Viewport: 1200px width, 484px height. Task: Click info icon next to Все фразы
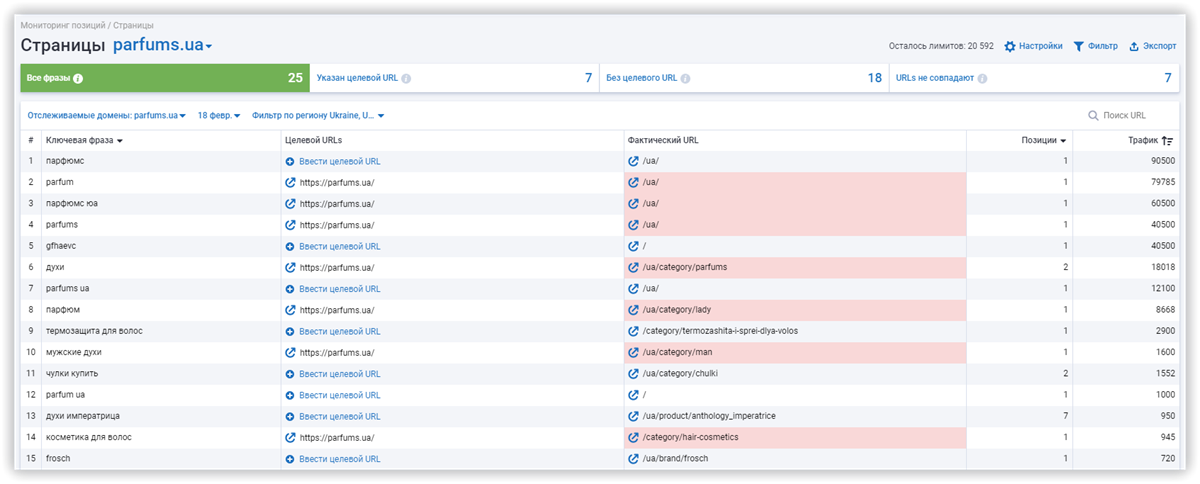pos(78,78)
